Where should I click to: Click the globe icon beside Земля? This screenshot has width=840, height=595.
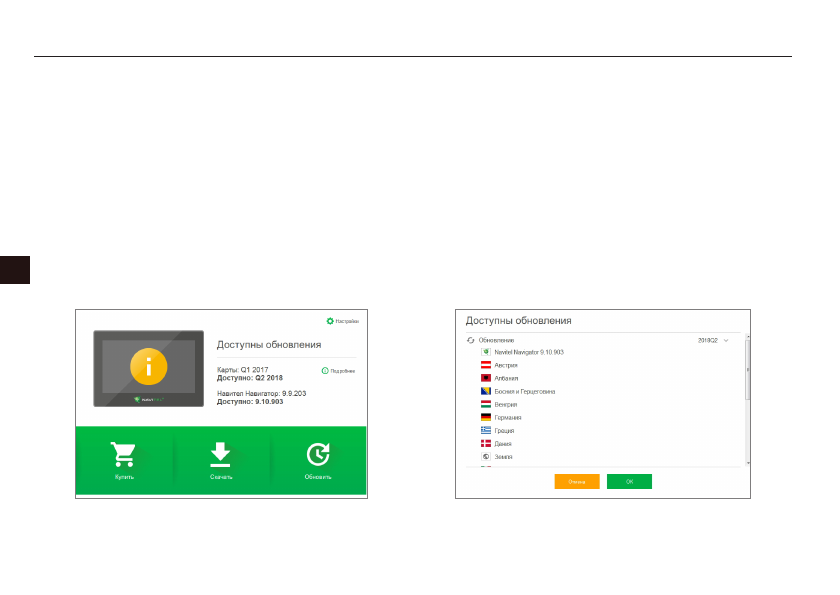[485, 456]
